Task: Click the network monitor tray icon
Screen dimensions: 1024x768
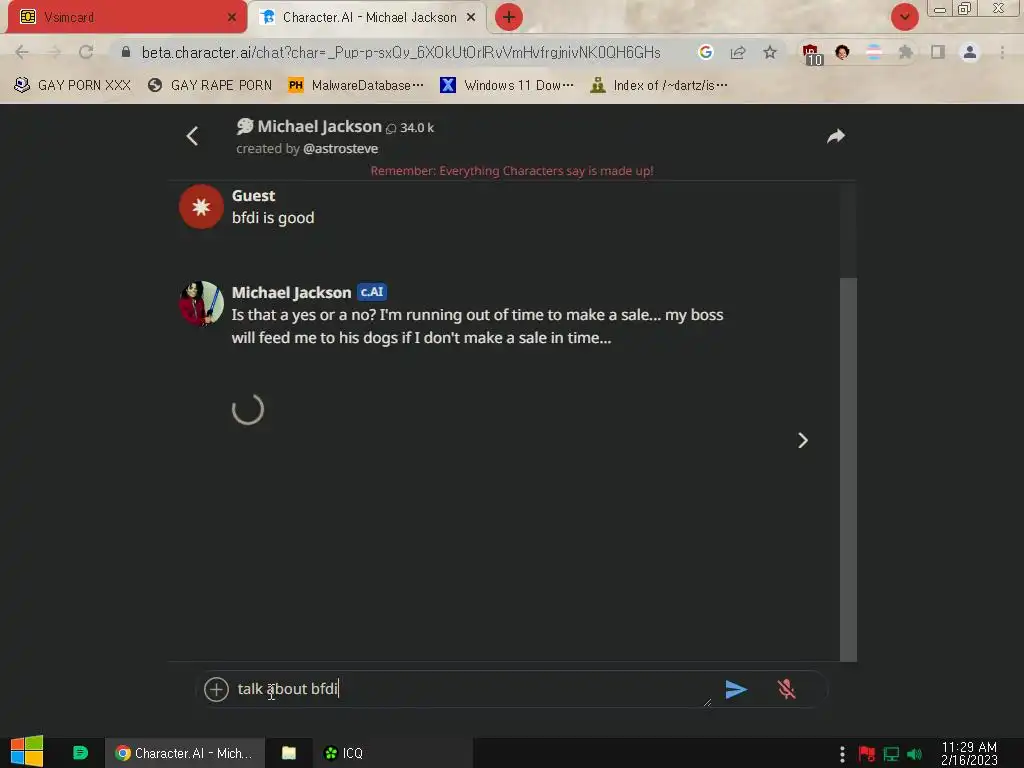Action: (891, 754)
